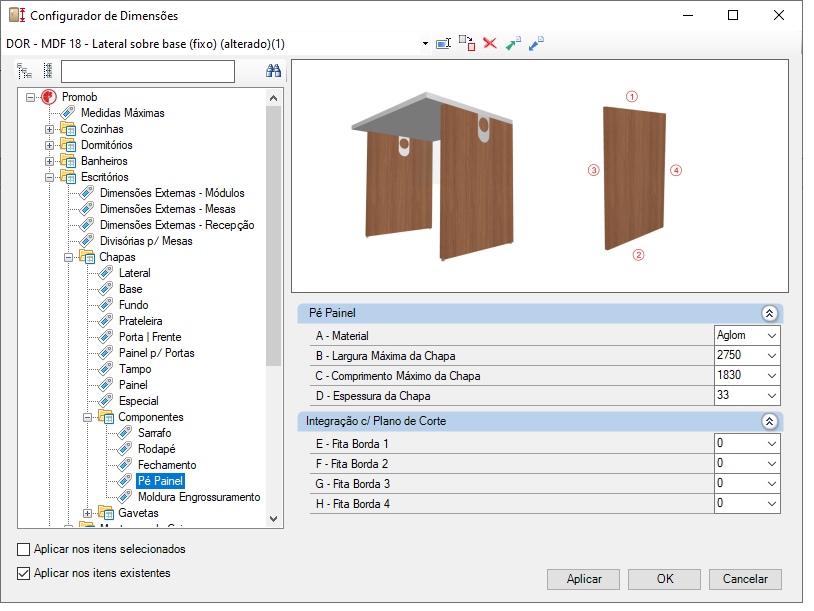Select the Moldura Engrossuramento tree item
Viewport: 814px width, 611px height.
coord(199,497)
